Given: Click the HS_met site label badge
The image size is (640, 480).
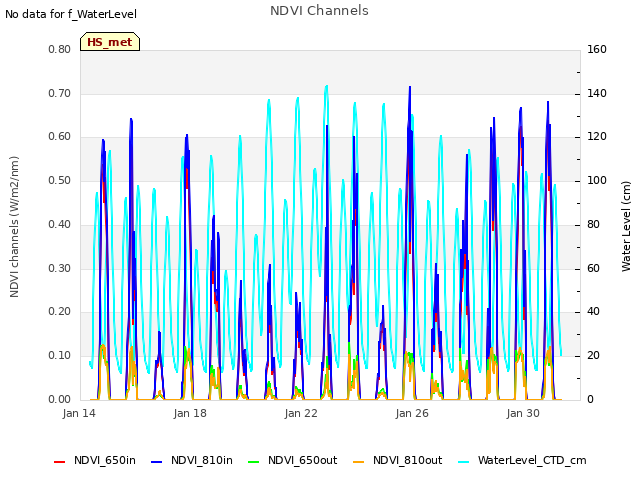Looking at the screenshot, I should pyautogui.click(x=110, y=42).
